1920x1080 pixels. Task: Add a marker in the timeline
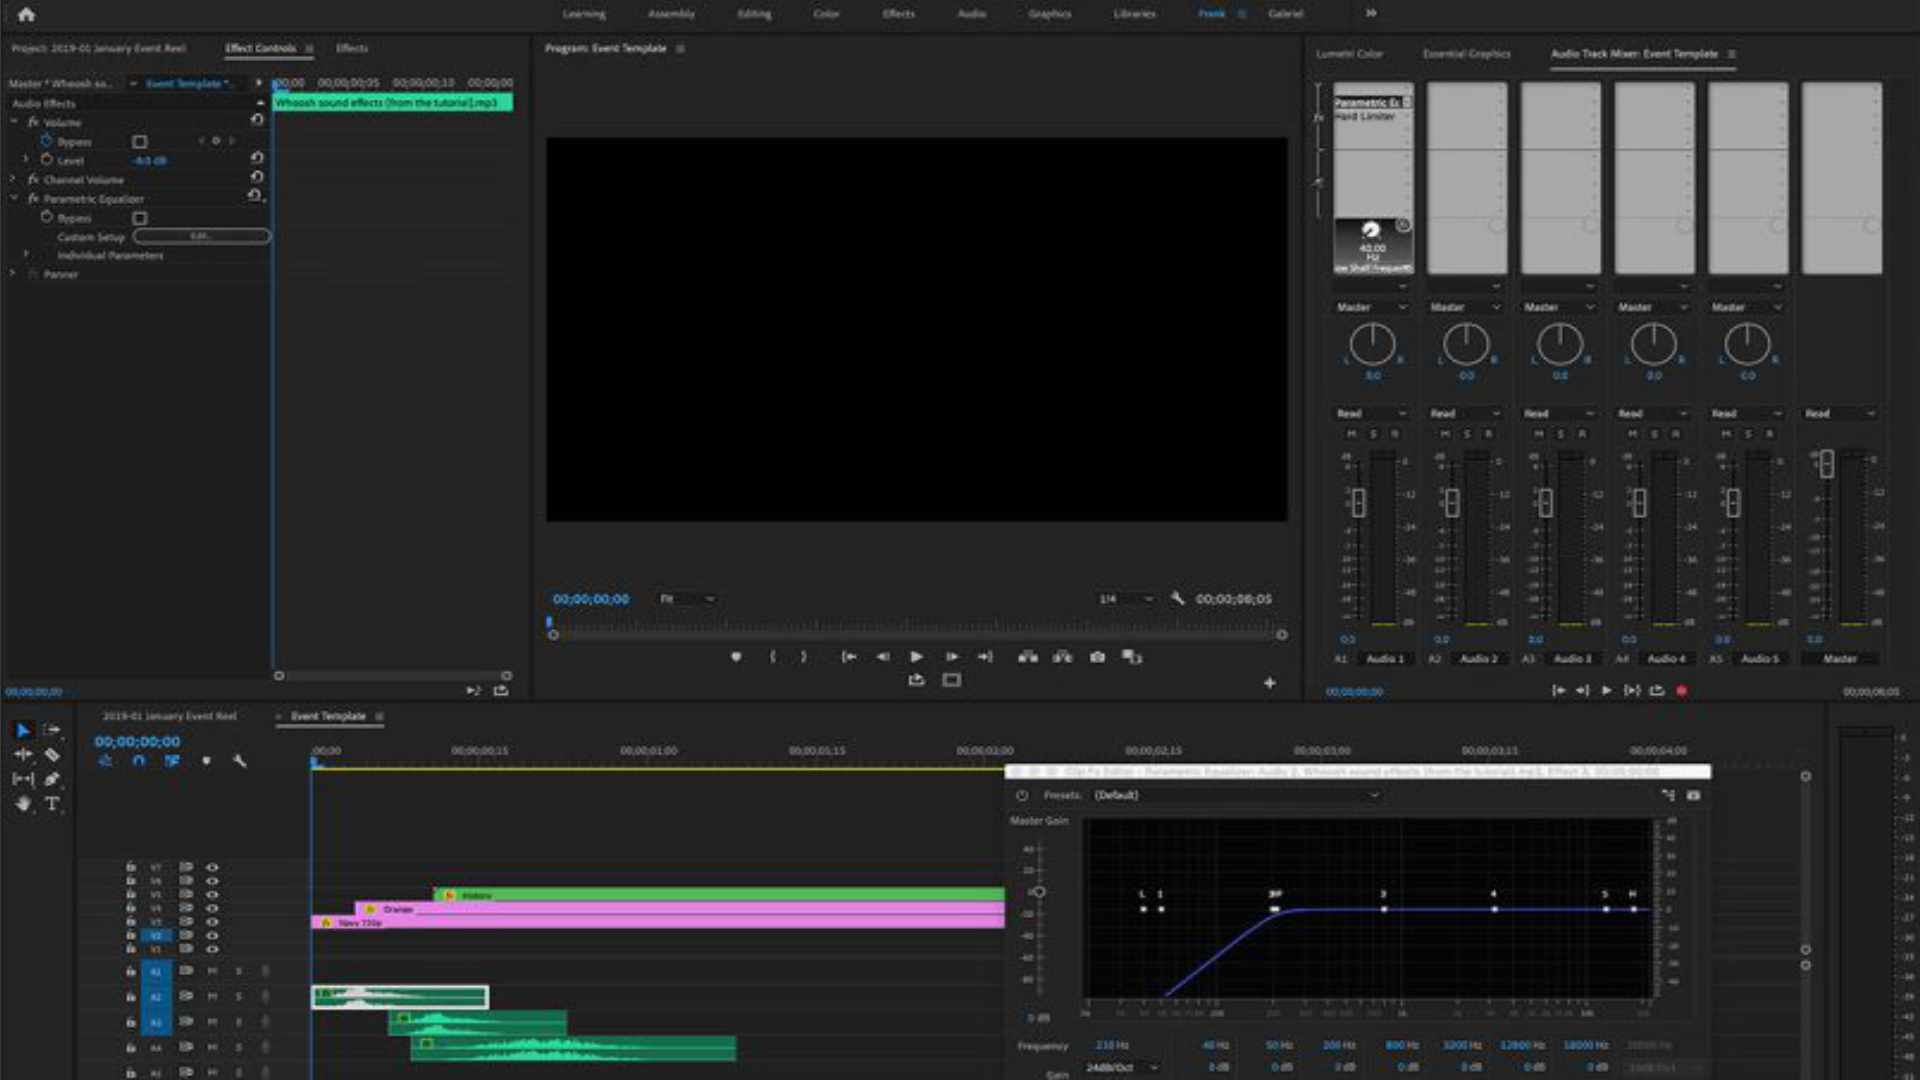[x=206, y=761]
